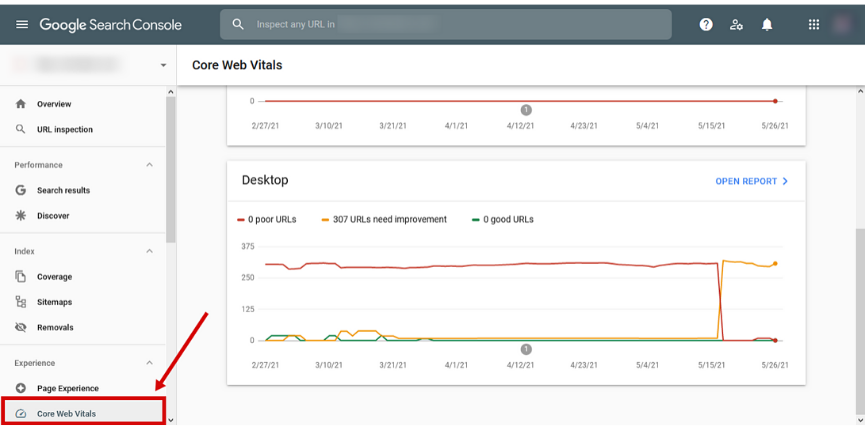Click the main page scroll up arrow
Image resolution: width=865 pixels, height=428 pixels.
click(x=860, y=90)
